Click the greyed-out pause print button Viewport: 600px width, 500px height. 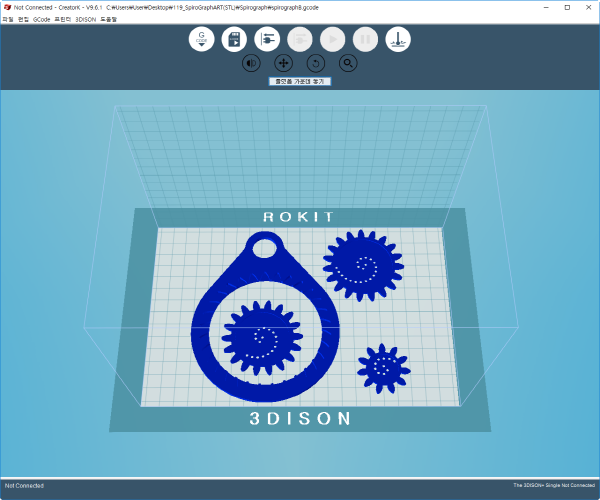[x=365, y=39]
